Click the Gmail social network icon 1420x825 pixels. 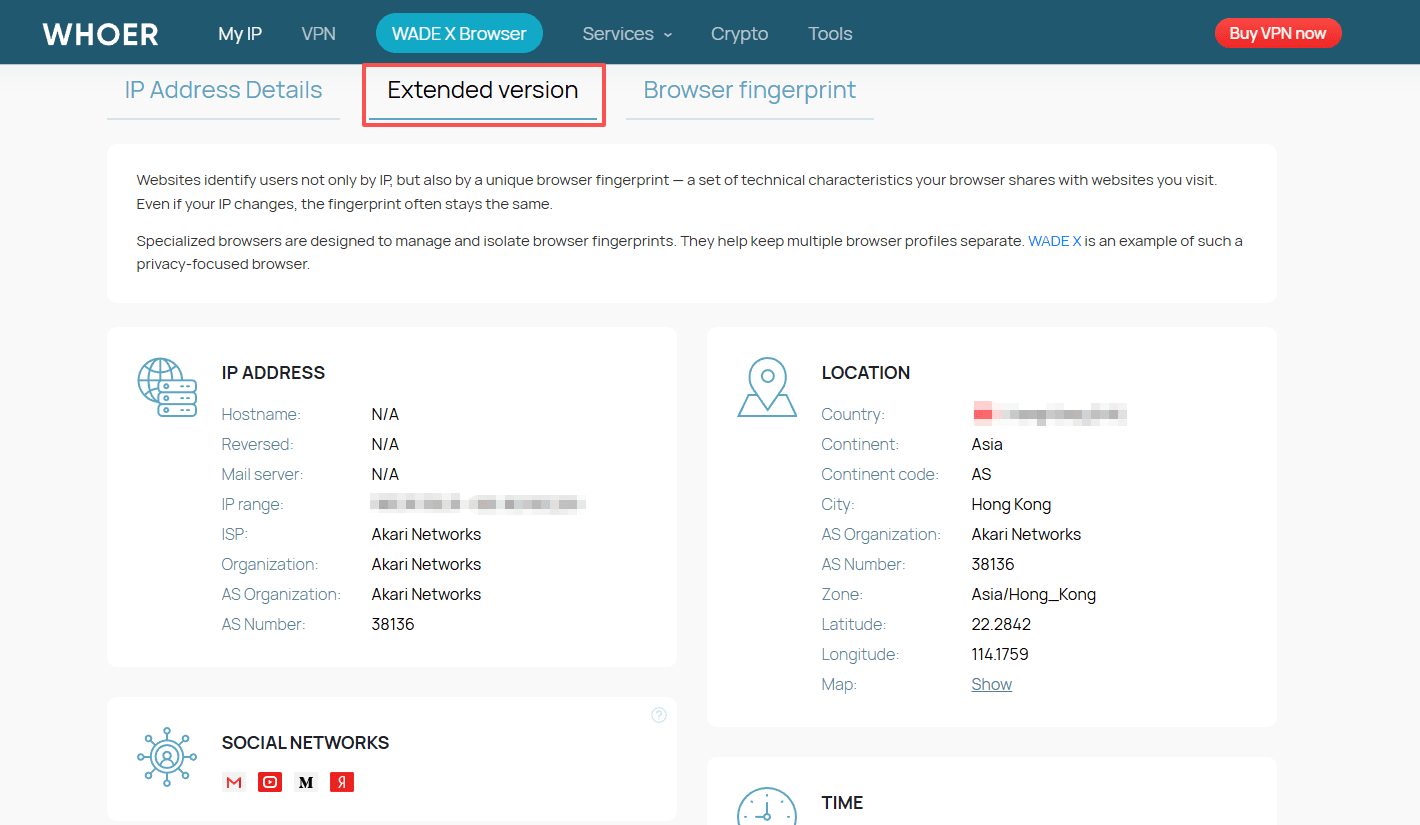(234, 782)
